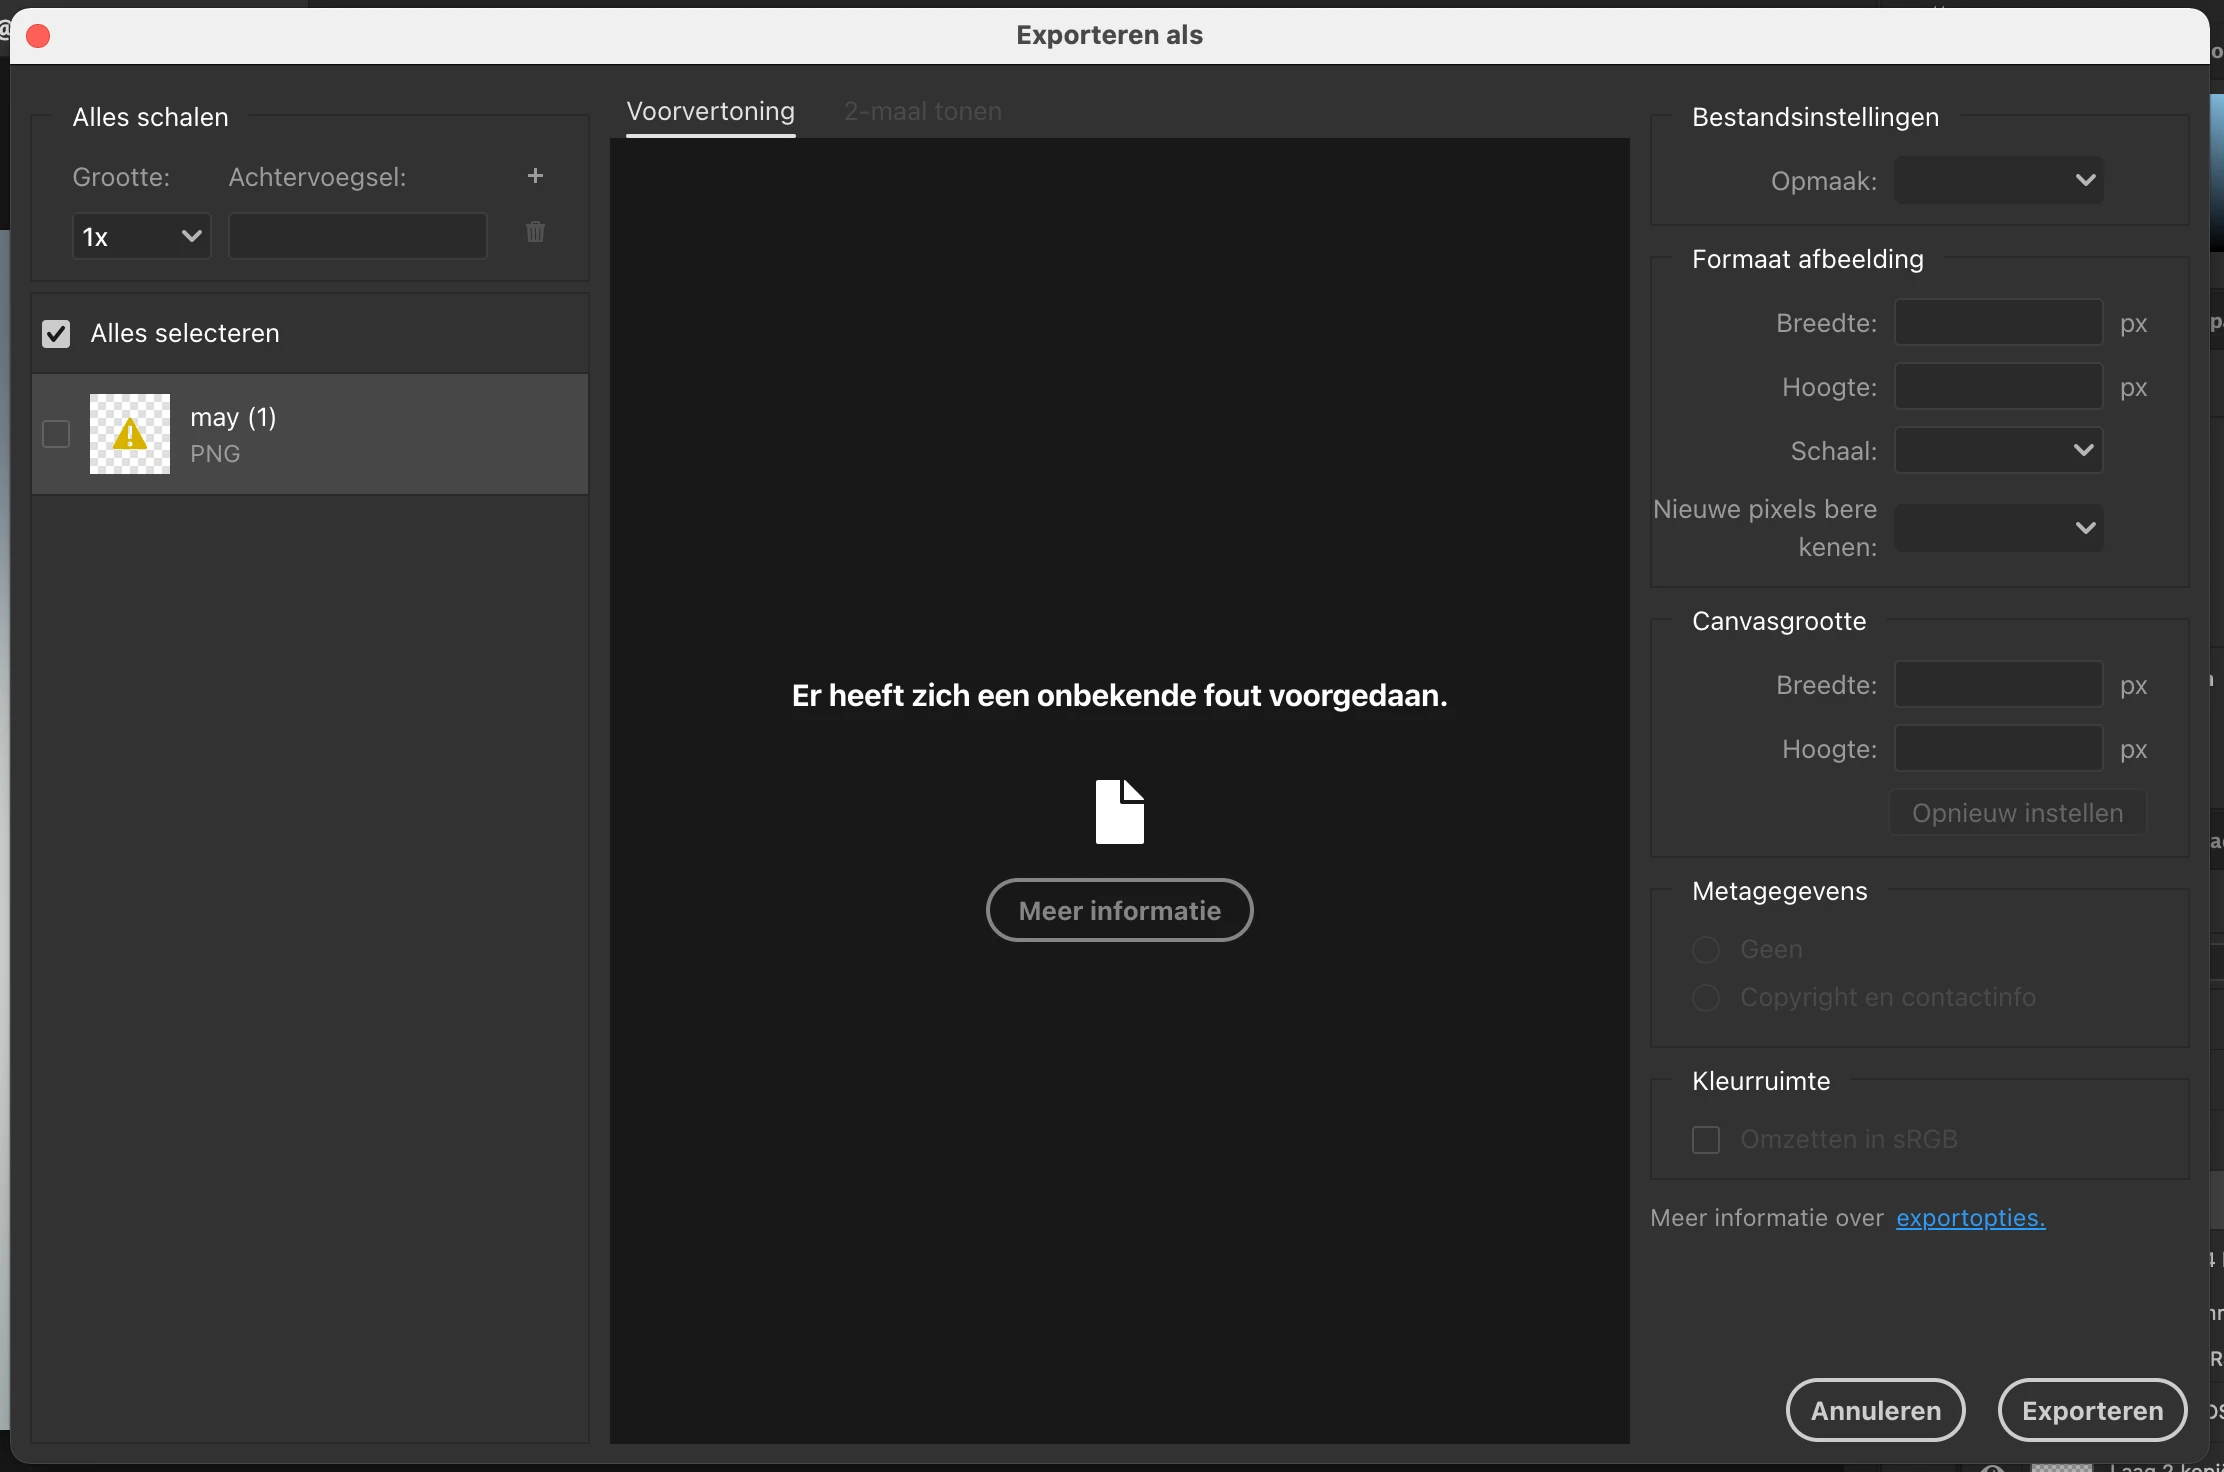The height and width of the screenshot is (1472, 2224).
Task: Switch to the Voorvertoning tab
Action: point(710,112)
